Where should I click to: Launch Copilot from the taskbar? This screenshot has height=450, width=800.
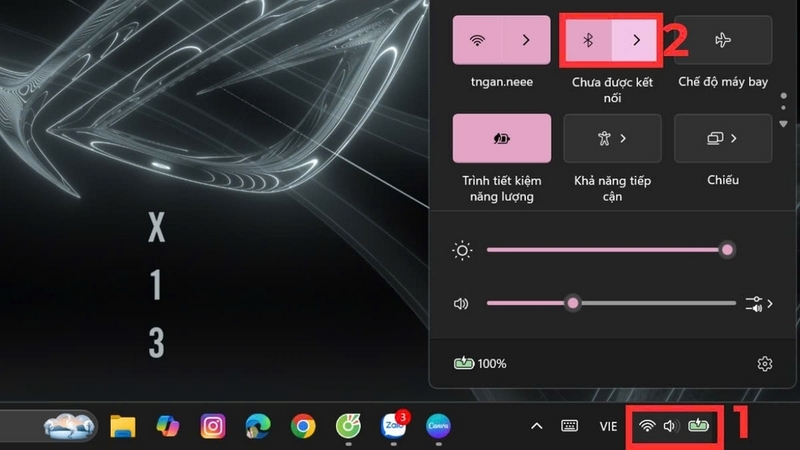coord(168,426)
